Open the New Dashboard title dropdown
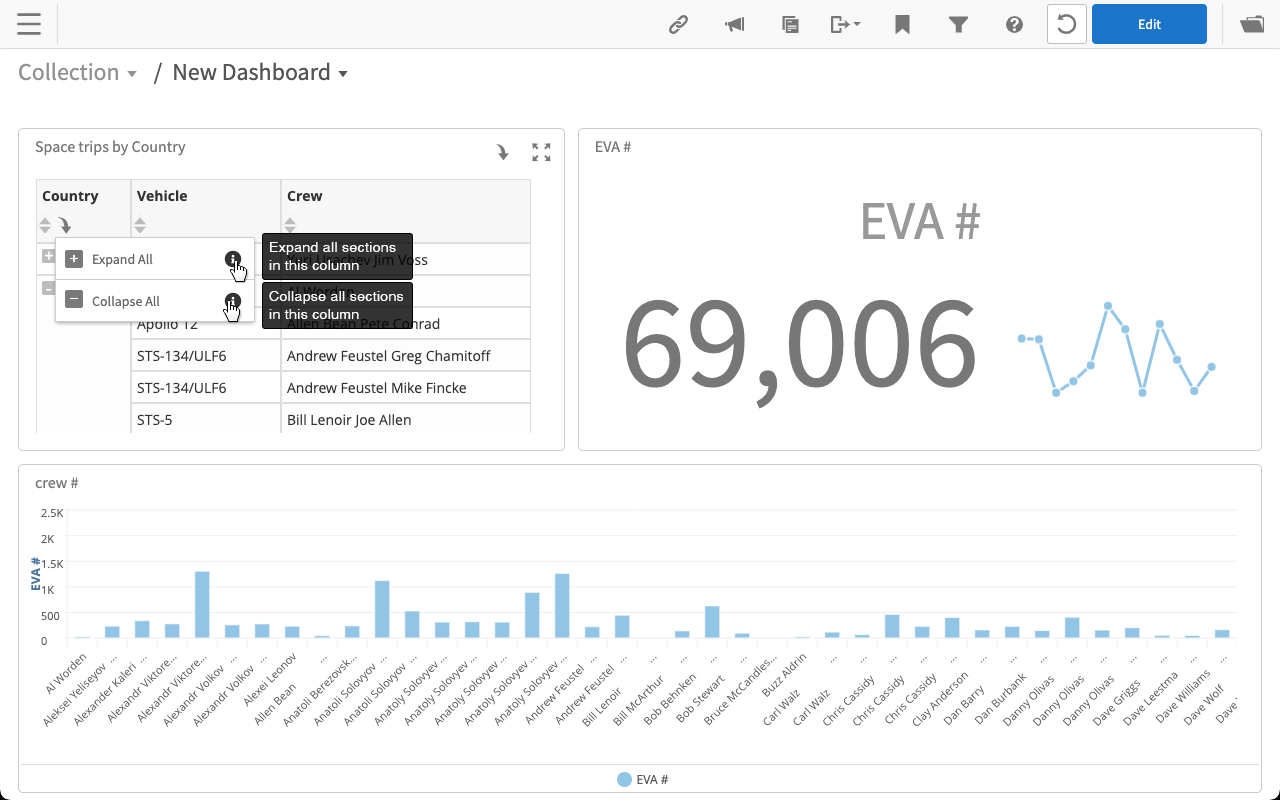This screenshot has width=1280, height=800. tap(260, 73)
